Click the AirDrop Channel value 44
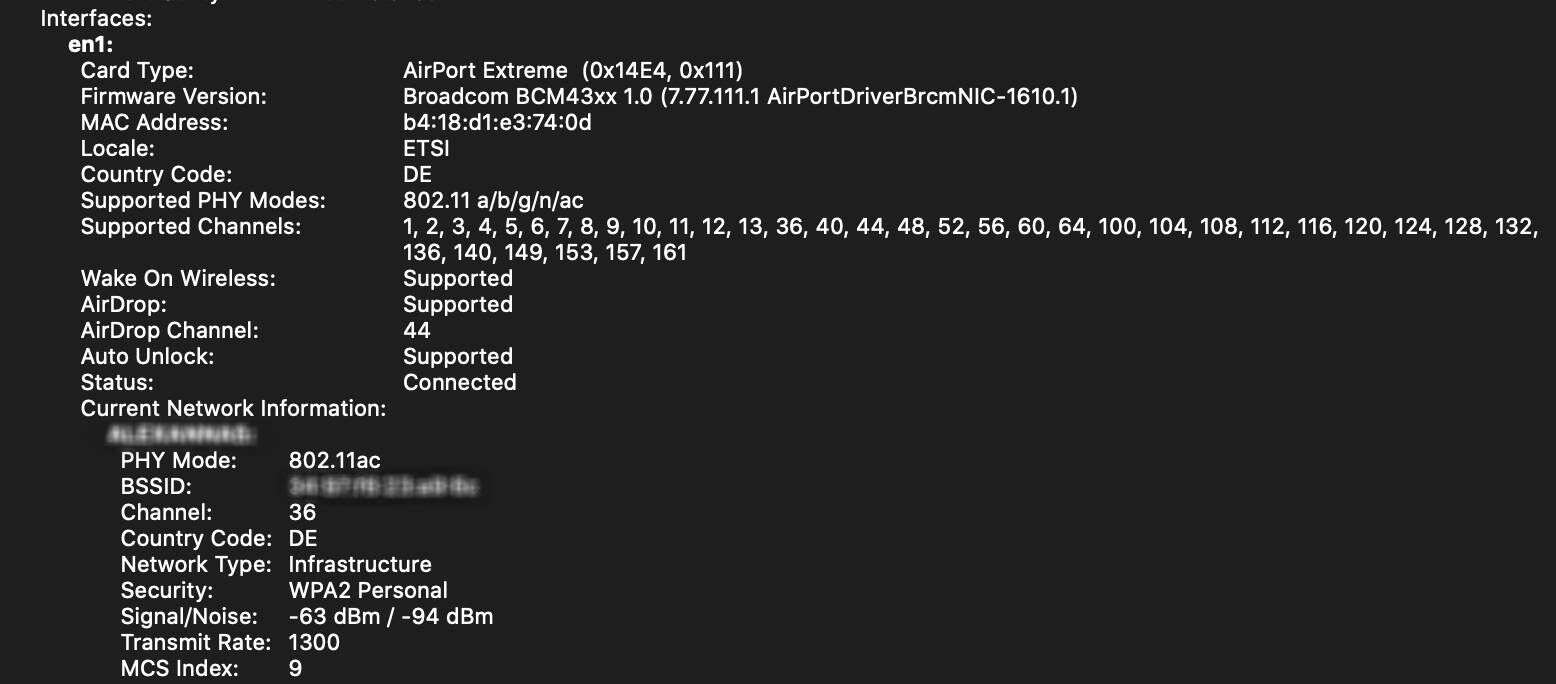This screenshot has width=1556, height=684. click(x=417, y=331)
